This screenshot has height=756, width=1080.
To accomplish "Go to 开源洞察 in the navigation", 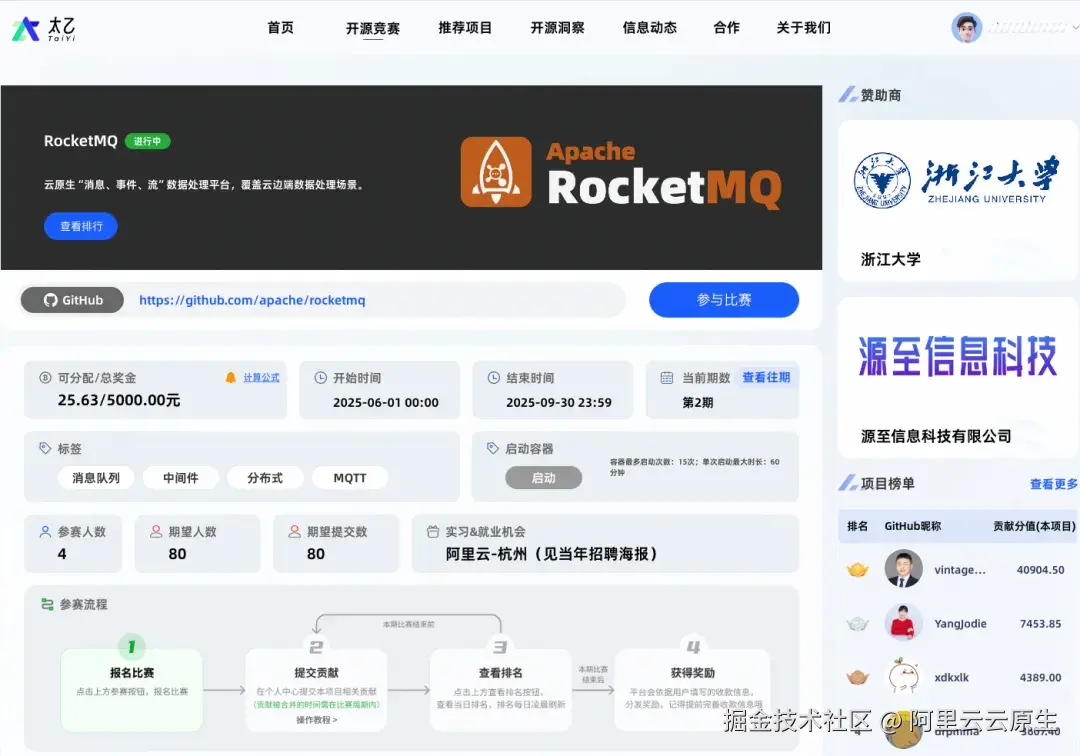I will (x=557, y=28).
